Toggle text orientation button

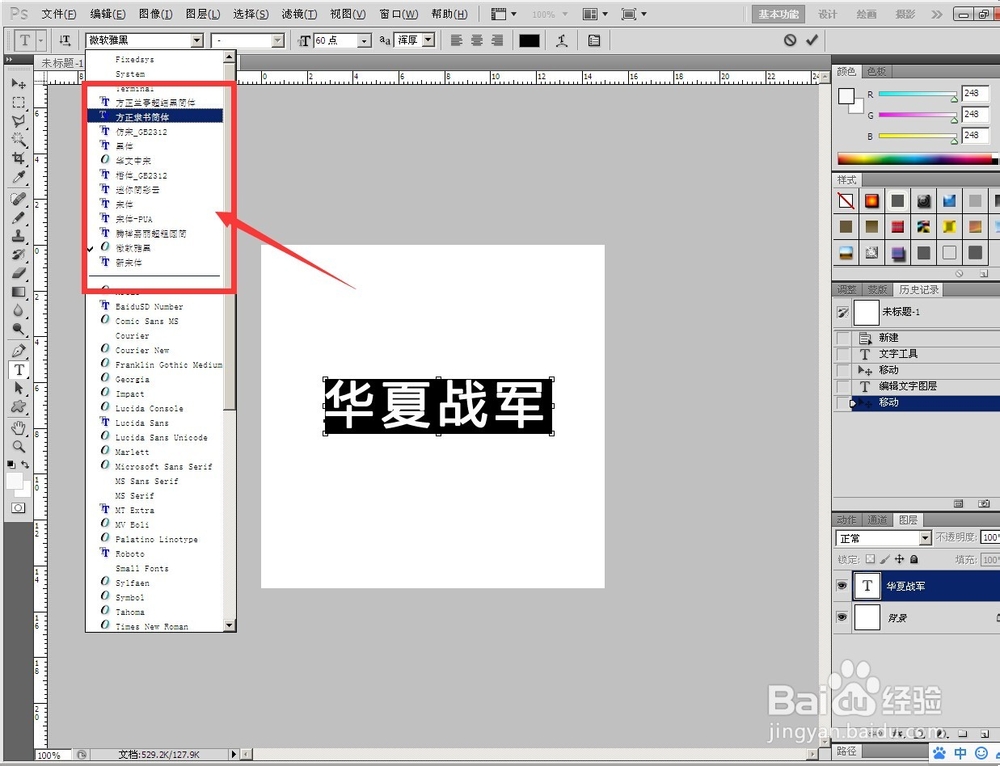coord(64,40)
